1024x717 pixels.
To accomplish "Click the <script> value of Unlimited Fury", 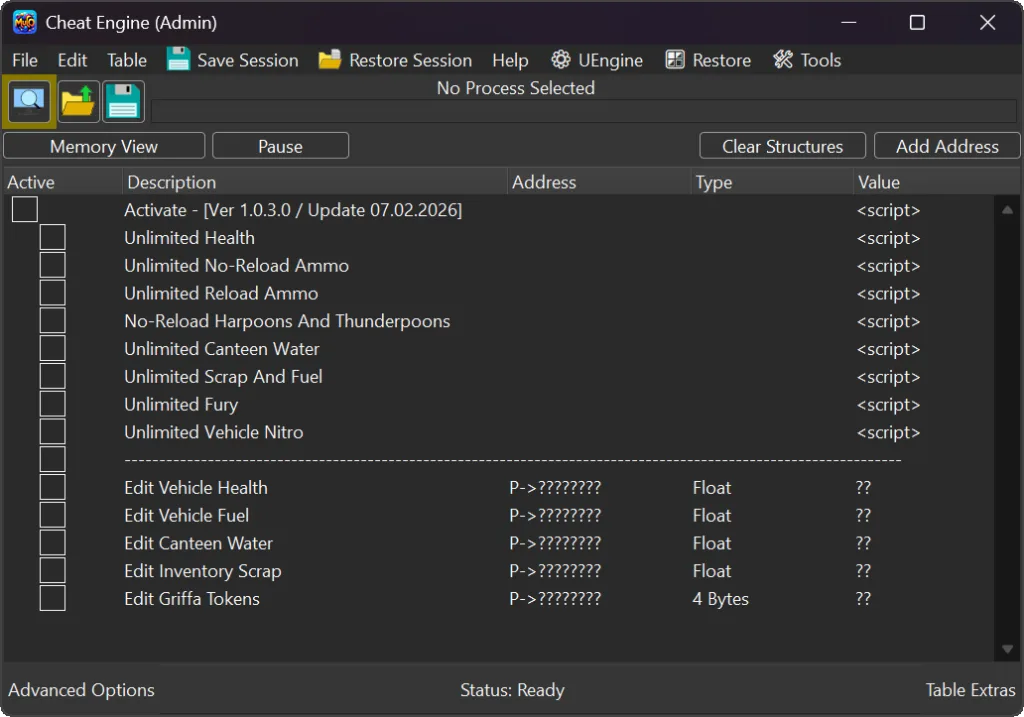I will [x=888, y=405].
